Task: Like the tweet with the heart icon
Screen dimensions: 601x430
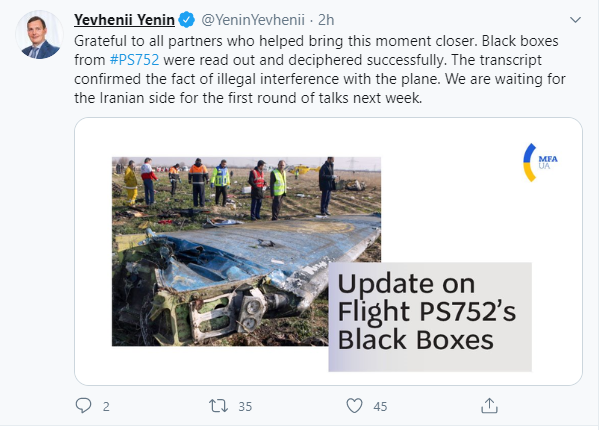Action: (x=353, y=405)
